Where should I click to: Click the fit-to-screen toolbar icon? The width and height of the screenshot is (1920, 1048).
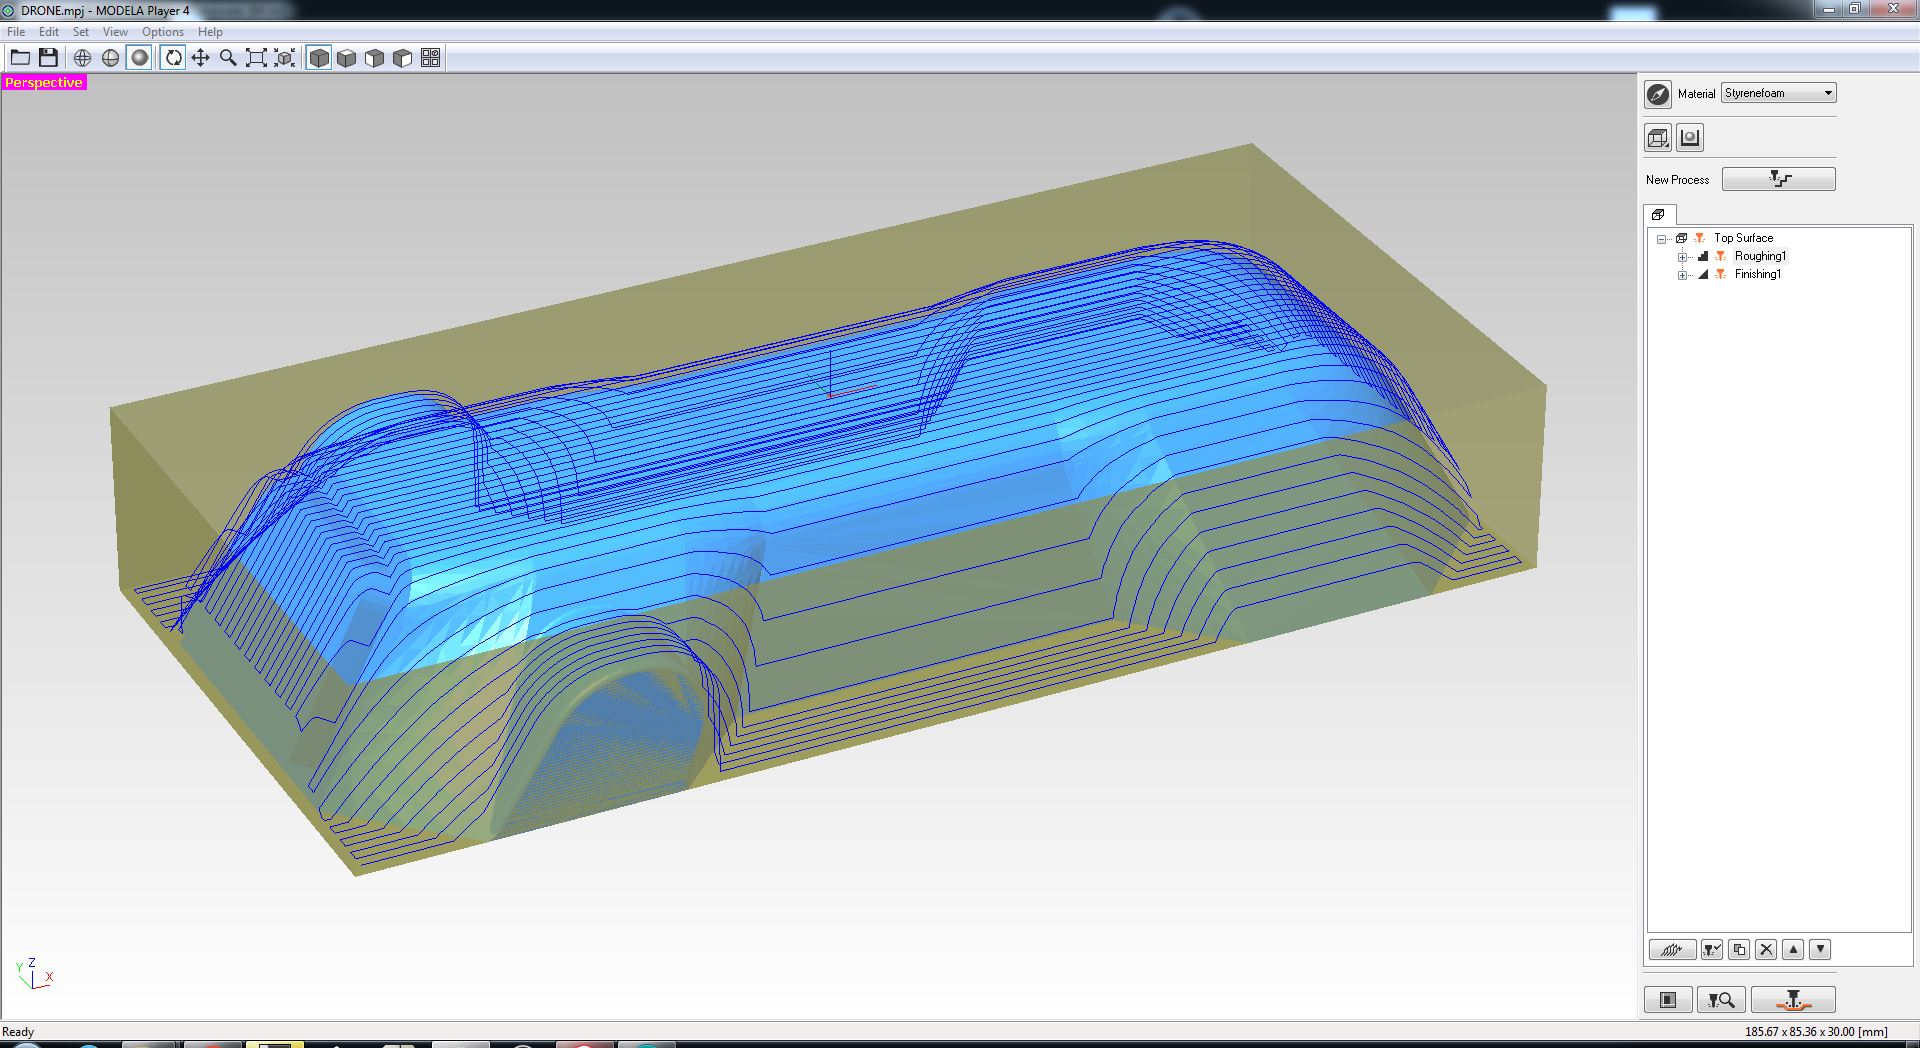[x=256, y=58]
